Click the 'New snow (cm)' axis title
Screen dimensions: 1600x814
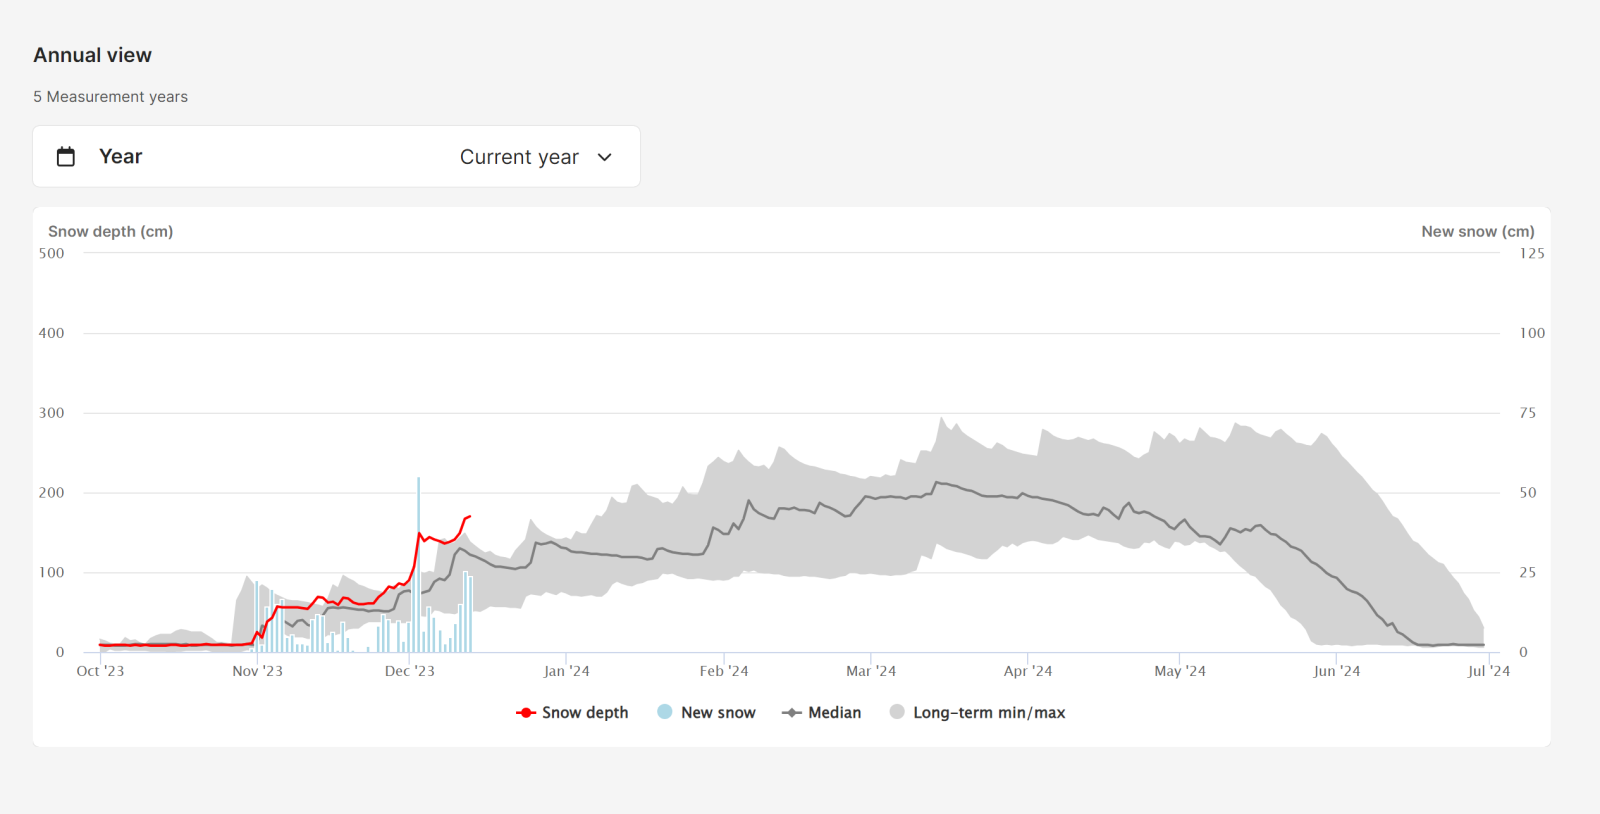(x=1477, y=231)
